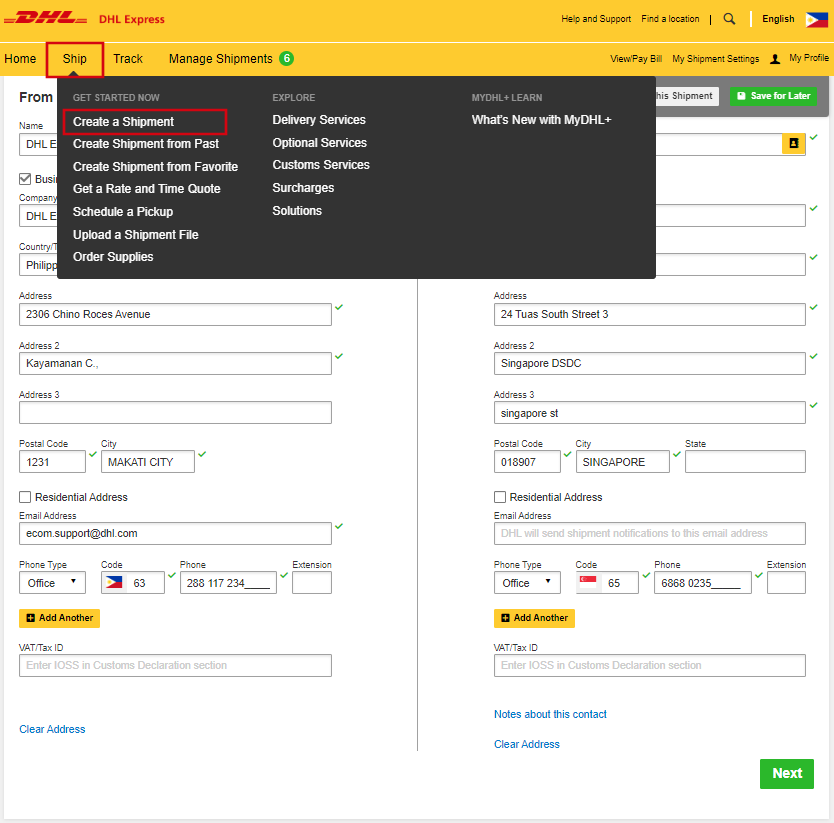Click receiver Add Another phone button
Image resolution: width=834 pixels, height=823 pixels.
[x=534, y=618]
